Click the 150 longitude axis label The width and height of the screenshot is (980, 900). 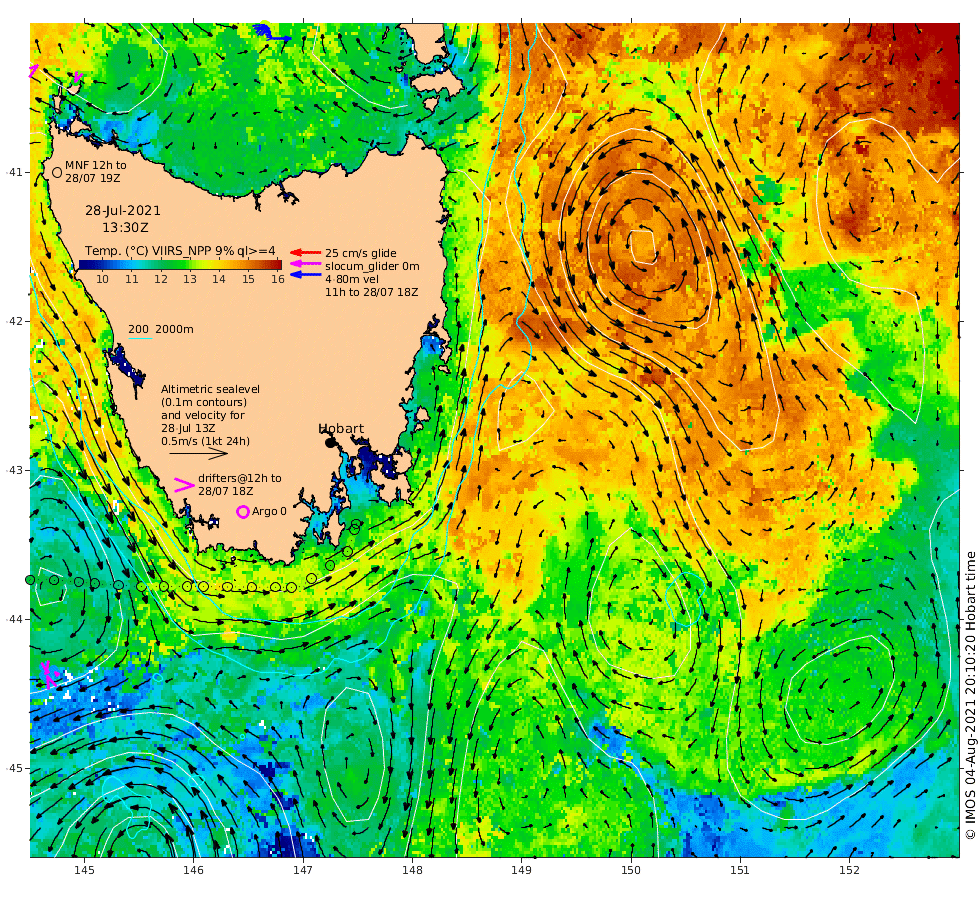point(631,869)
